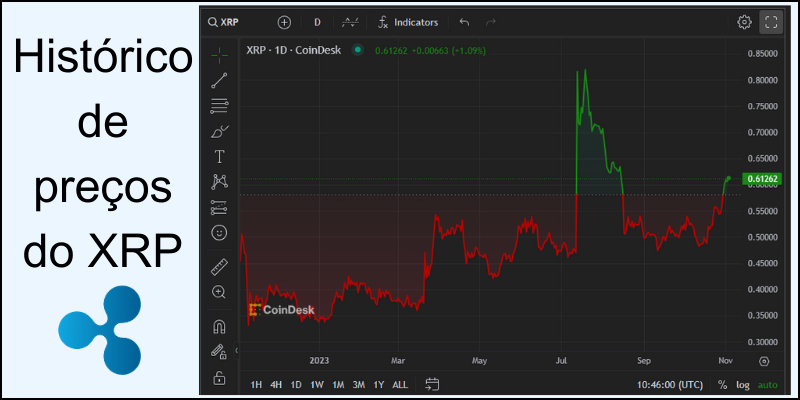Click the XRP · 1D · CoinDesk legend title
The height and width of the screenshot is (400, 800).
click(x=293, y=50)
